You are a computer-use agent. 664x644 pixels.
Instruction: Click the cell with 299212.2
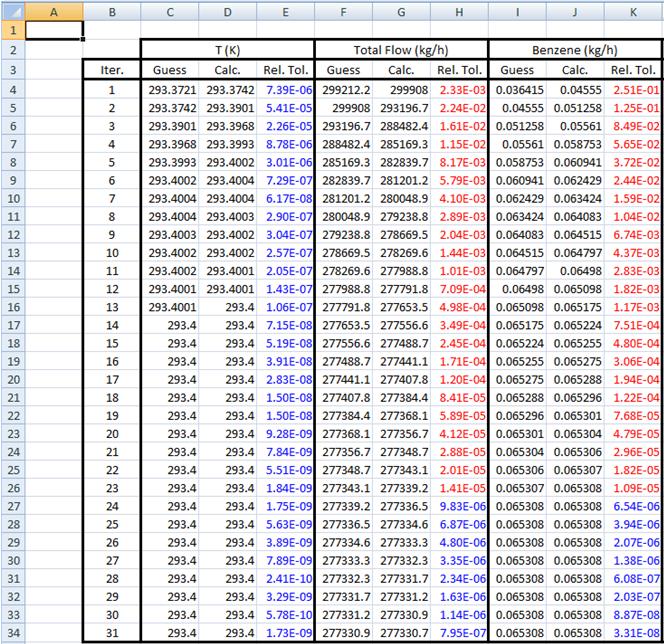pos(343,90)
